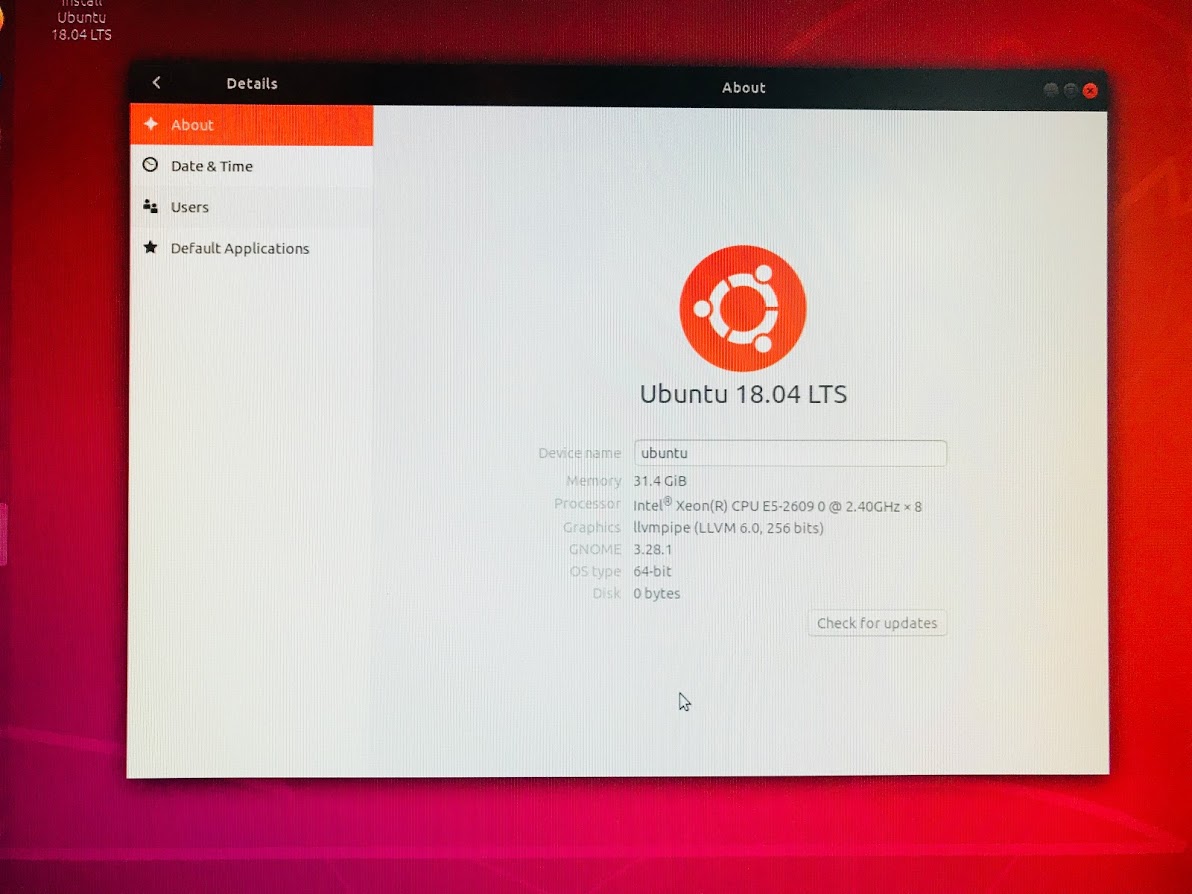The image size is (1192, 894).
Task: Click the 64-bit OS type value
Action: 652,571
